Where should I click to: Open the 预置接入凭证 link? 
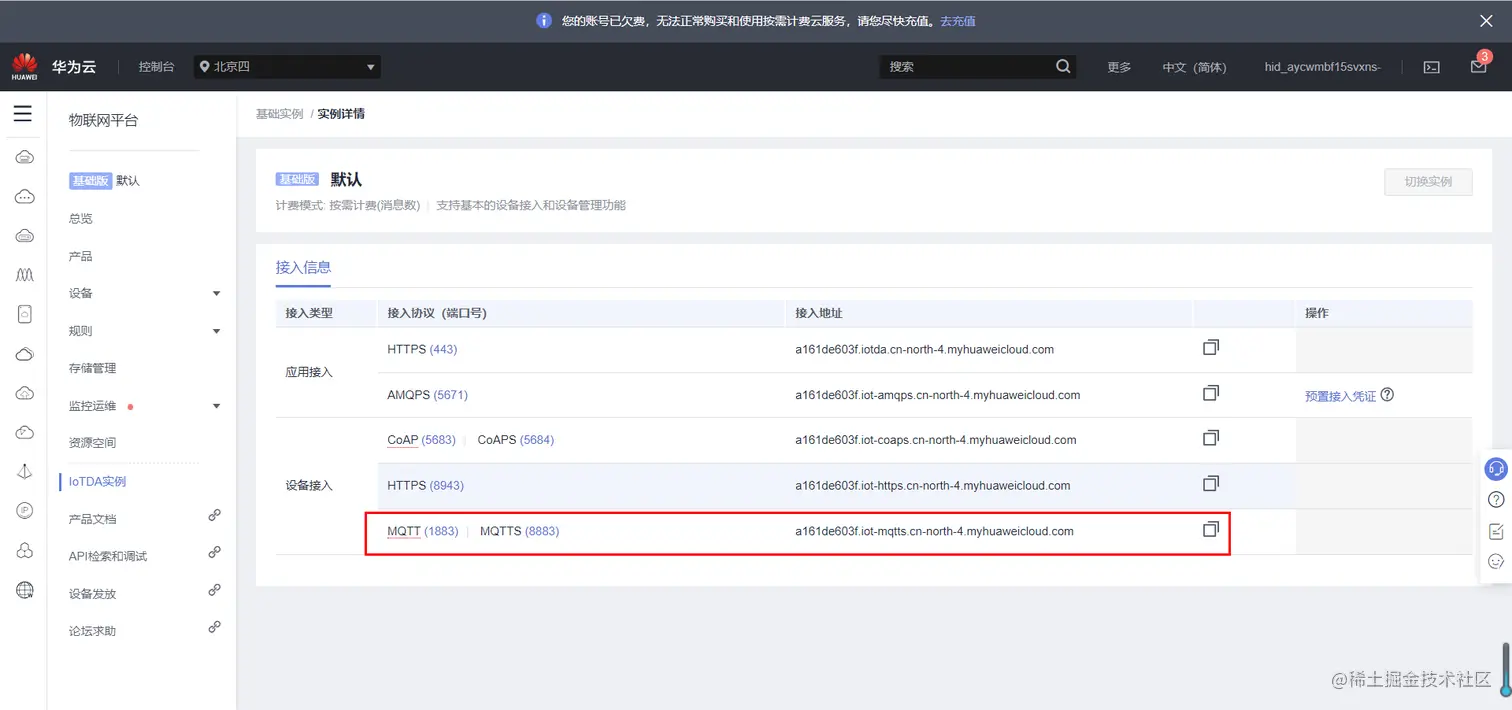pos(1341,396)
